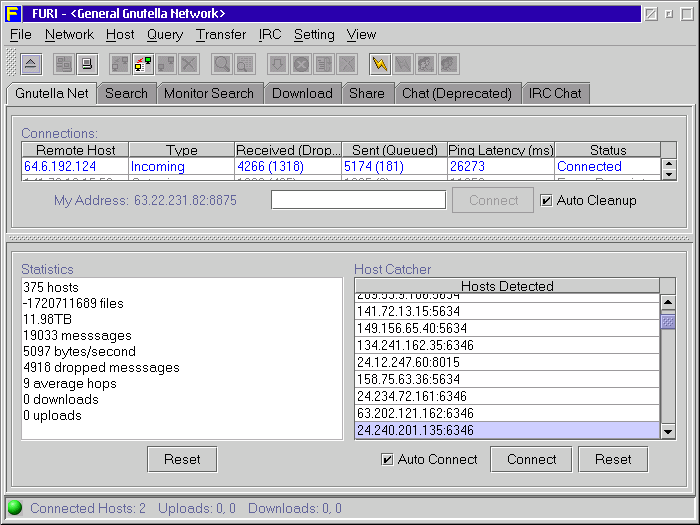Click the circled X cancel toolbar icon
The width and height of the screenshot is (700, 525).
point(301,64)
